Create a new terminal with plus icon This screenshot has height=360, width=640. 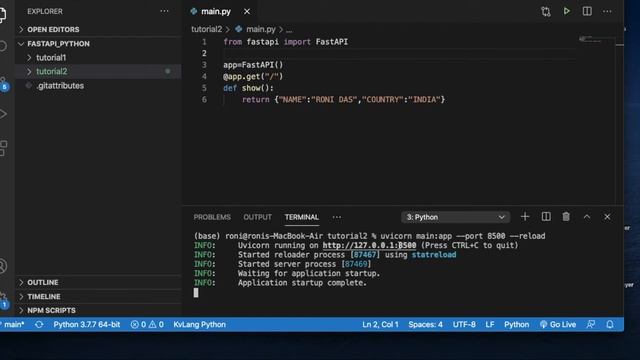point(525,217)
